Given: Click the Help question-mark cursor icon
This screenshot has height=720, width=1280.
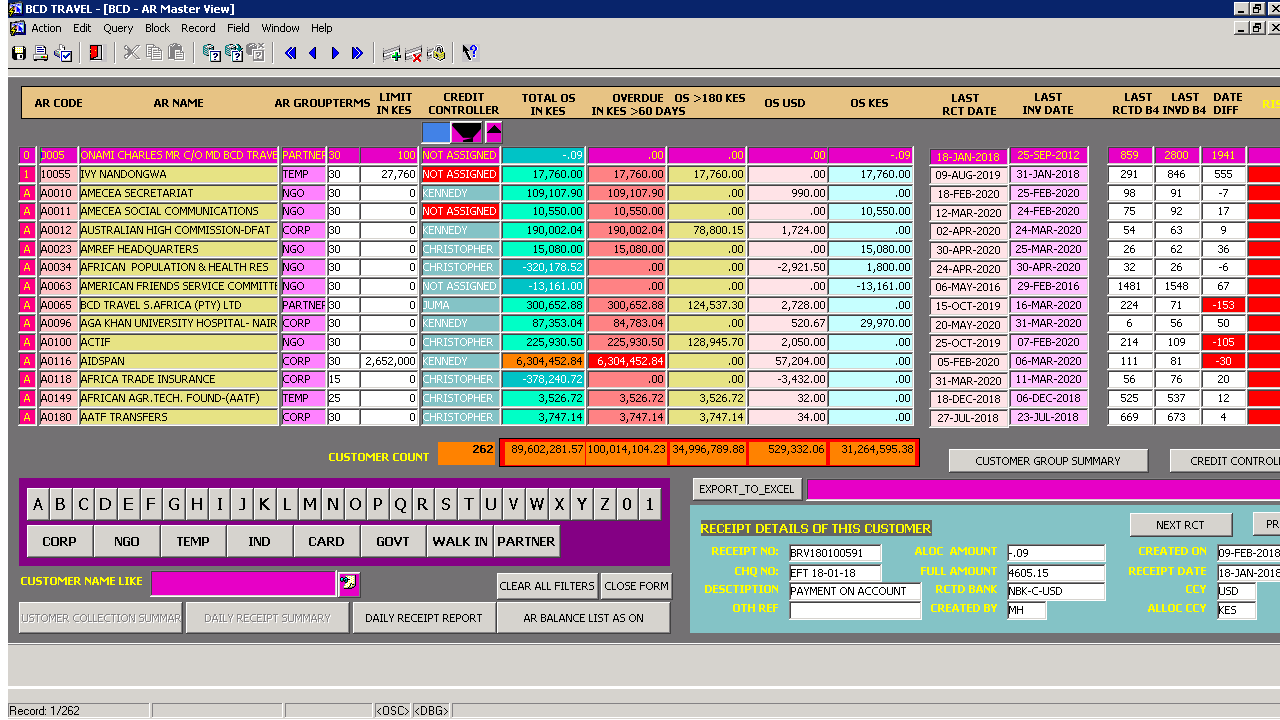Looking at the screenshot, I should [x=470, y=53].
